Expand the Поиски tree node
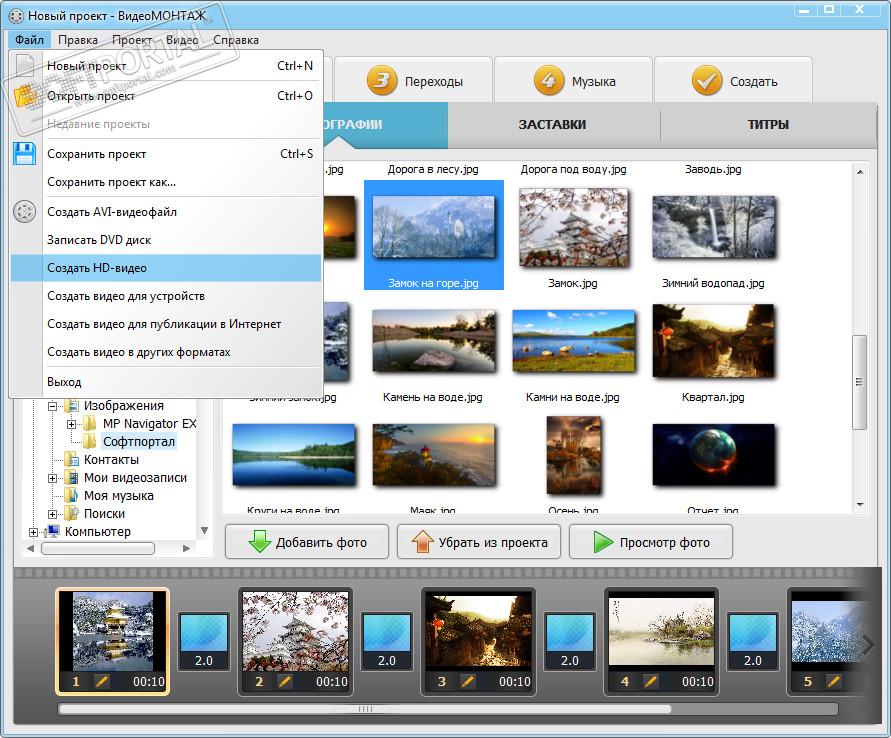 click(52, 514)
